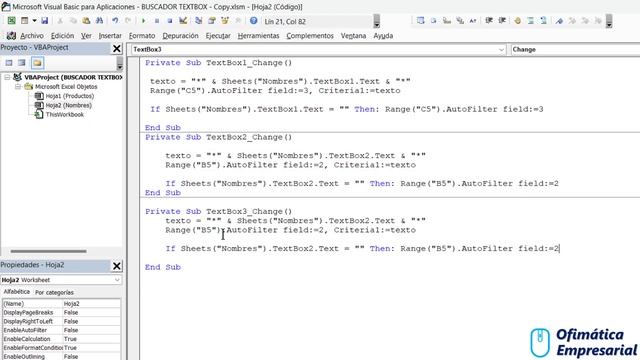
Task: Click the Break (pause) icon in toolbar
Action: pyautogui.click(x=157, y=21)
